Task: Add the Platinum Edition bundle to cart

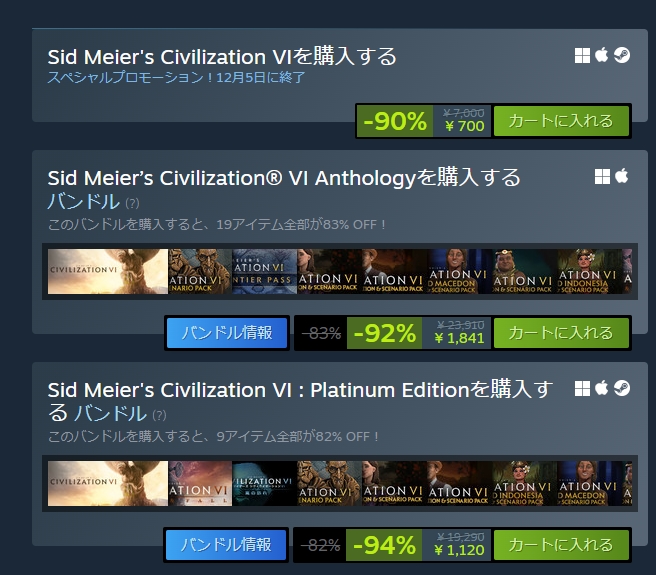Action: coord(560,545)
